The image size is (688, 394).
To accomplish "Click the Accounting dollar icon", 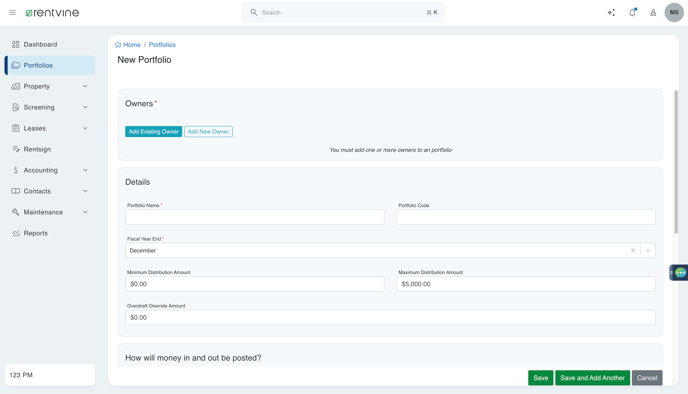I will pos(16,170).
